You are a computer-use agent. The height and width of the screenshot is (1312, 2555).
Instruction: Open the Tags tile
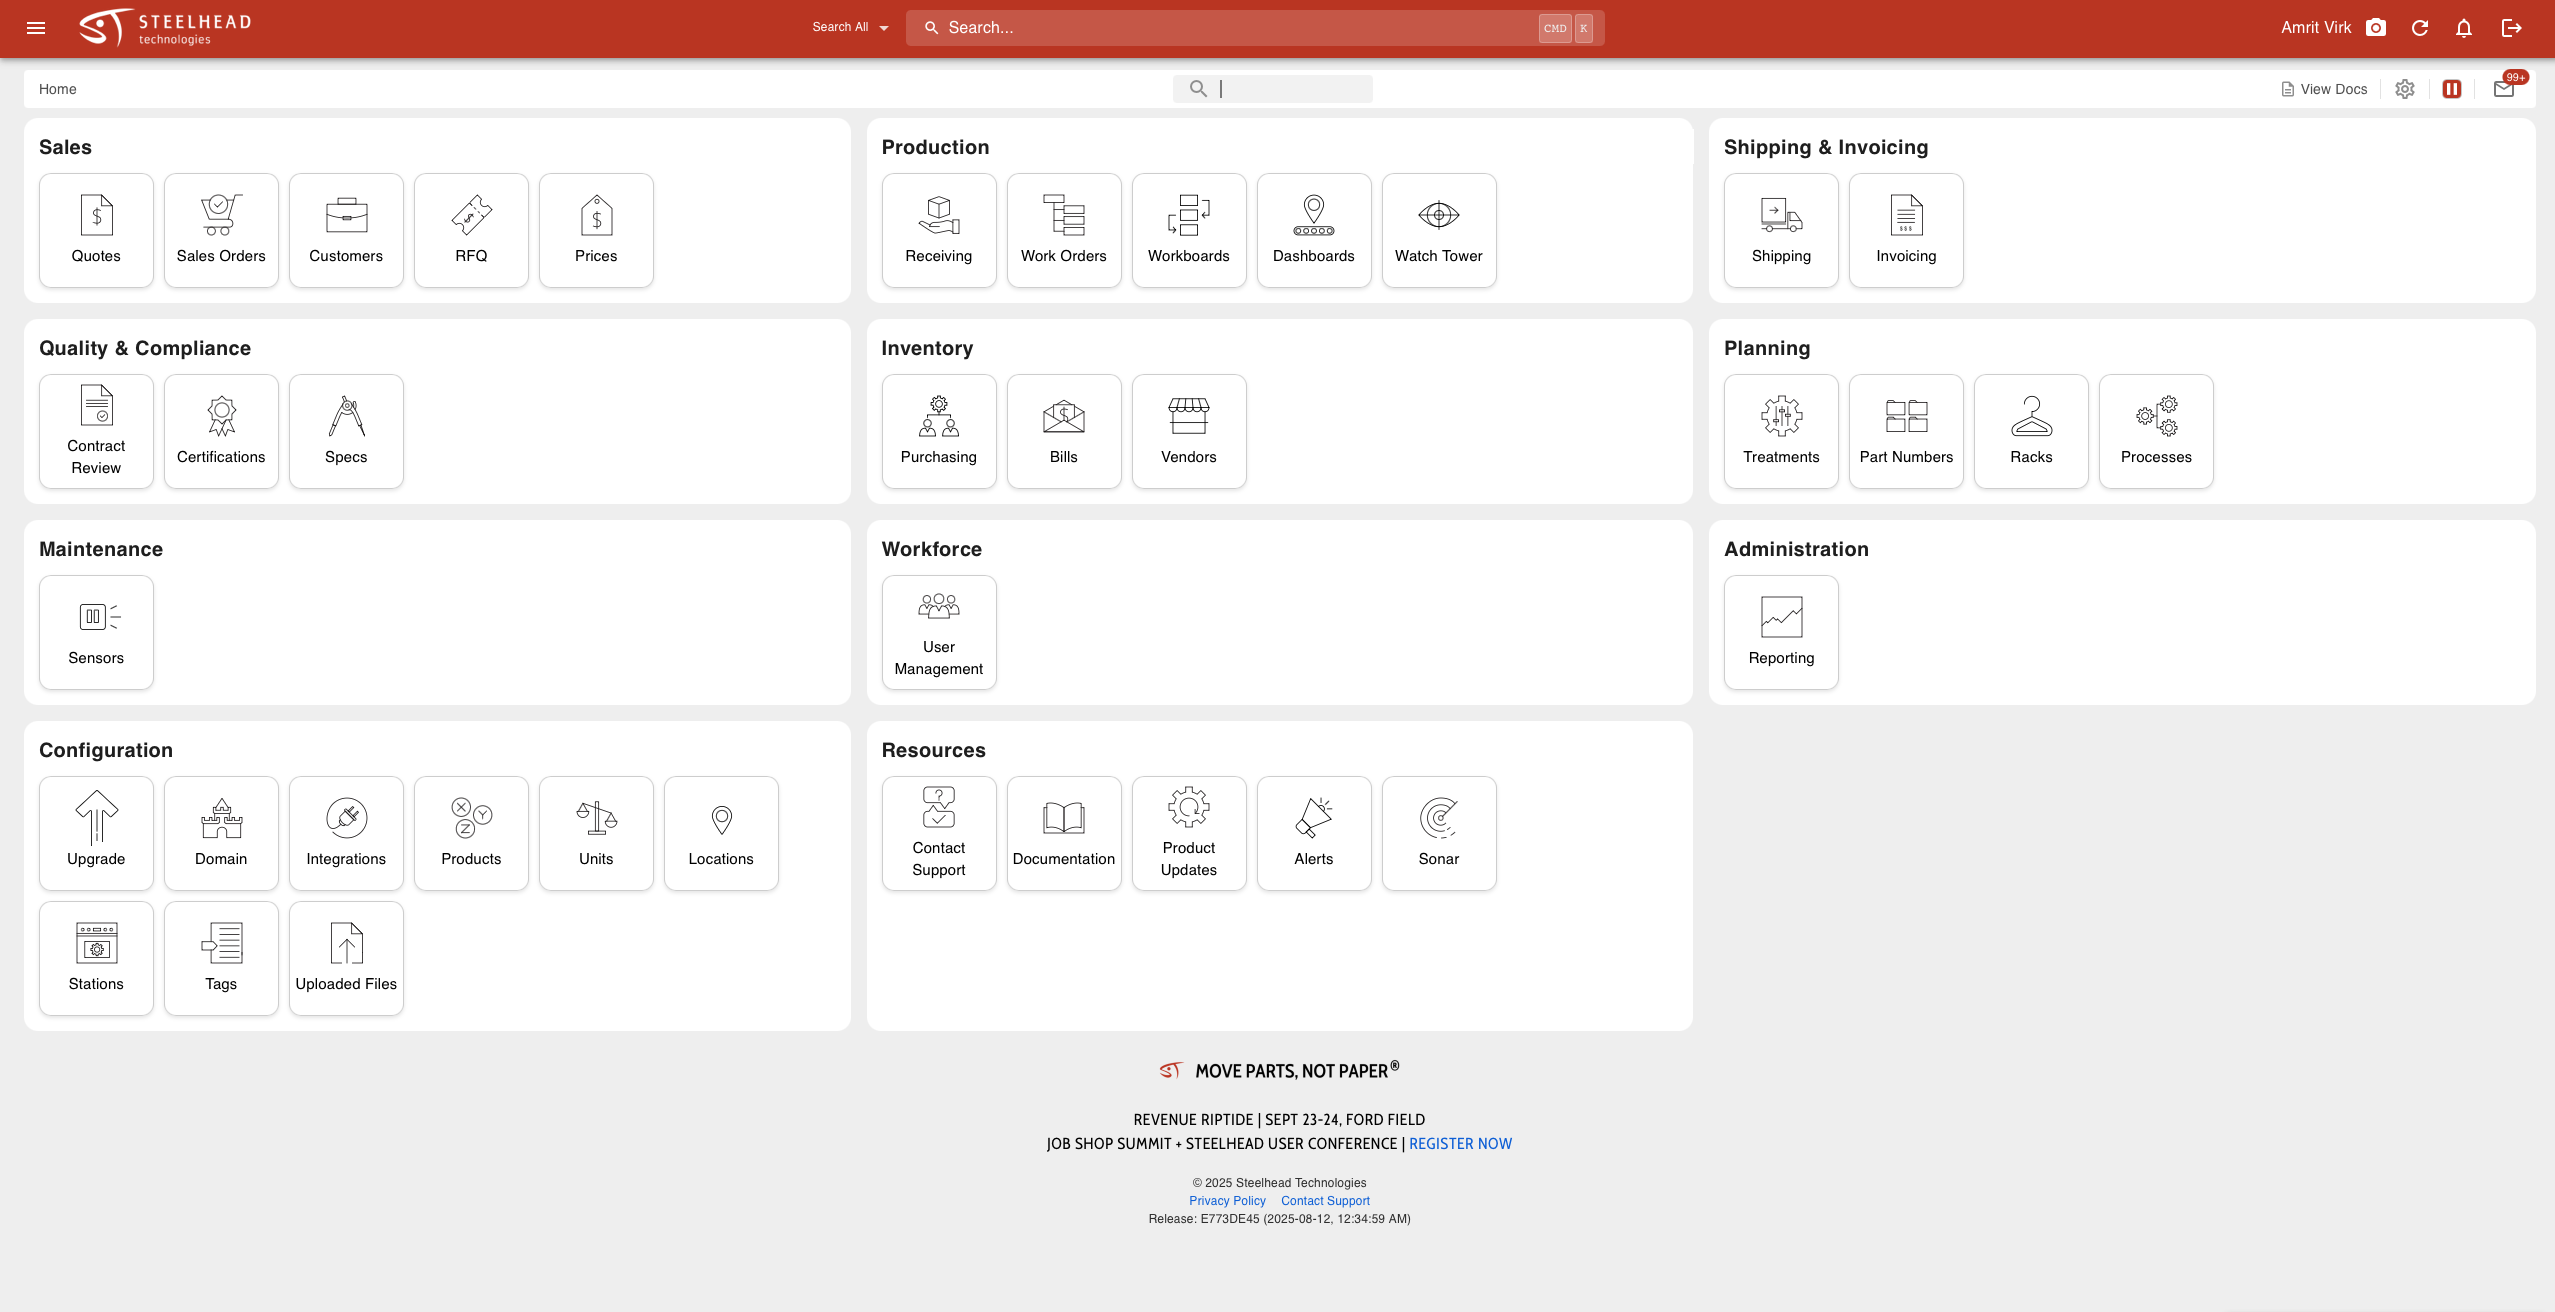[221, 958]
